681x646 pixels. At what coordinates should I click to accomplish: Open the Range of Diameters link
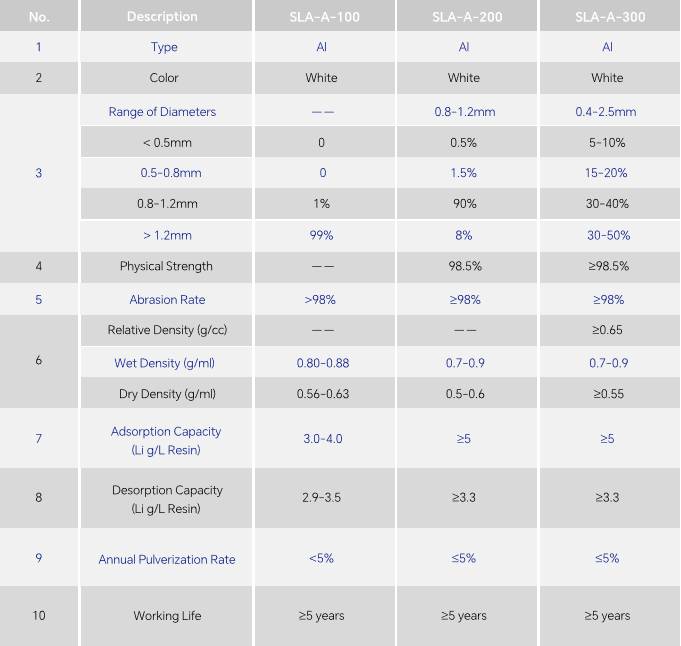tap(162, 112)
